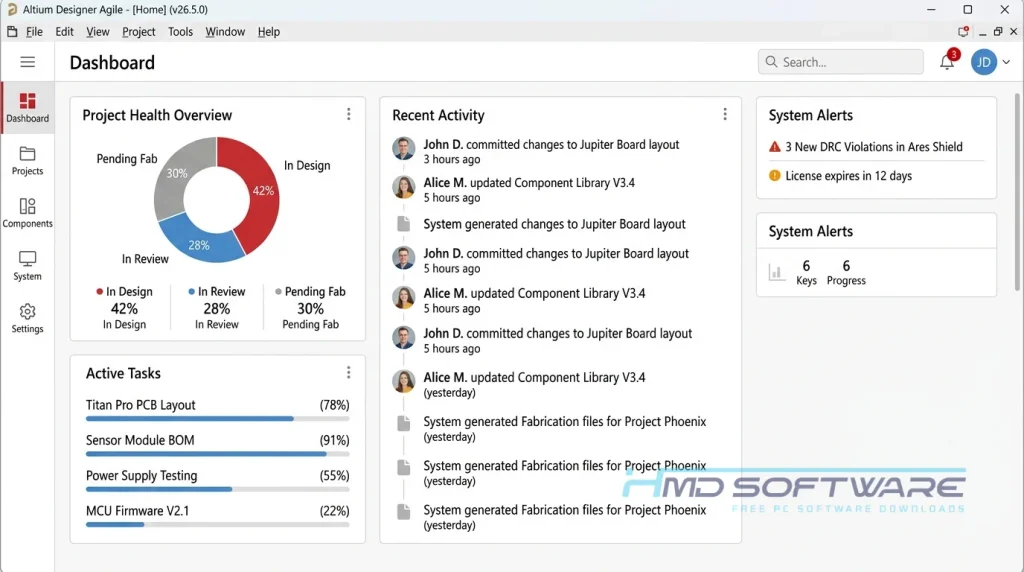Click John D. avatar, 3 hours ago entry
This screenshot has height=572, width=1024.
404,149
